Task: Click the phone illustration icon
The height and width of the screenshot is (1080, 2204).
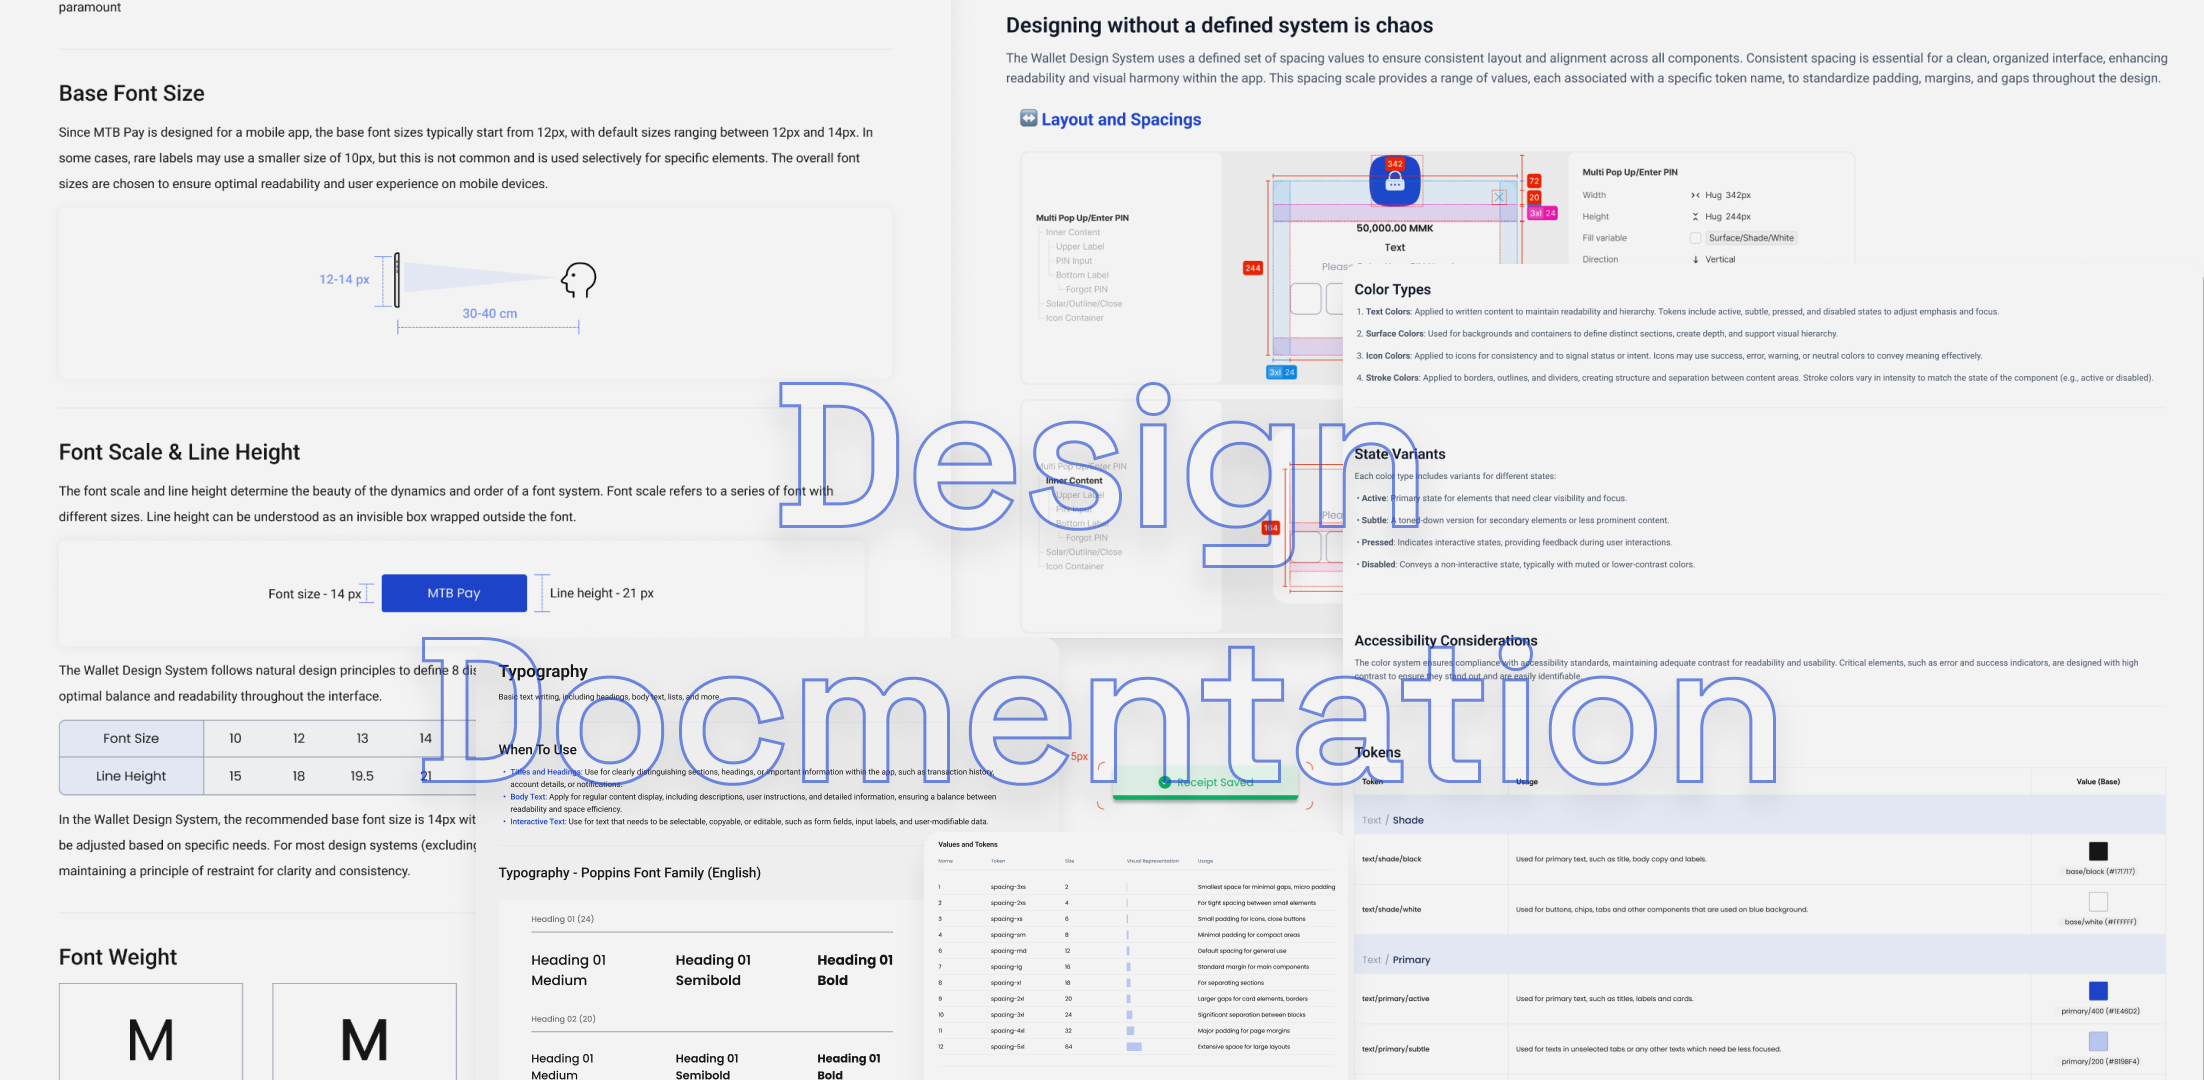Action: point(397,279)
